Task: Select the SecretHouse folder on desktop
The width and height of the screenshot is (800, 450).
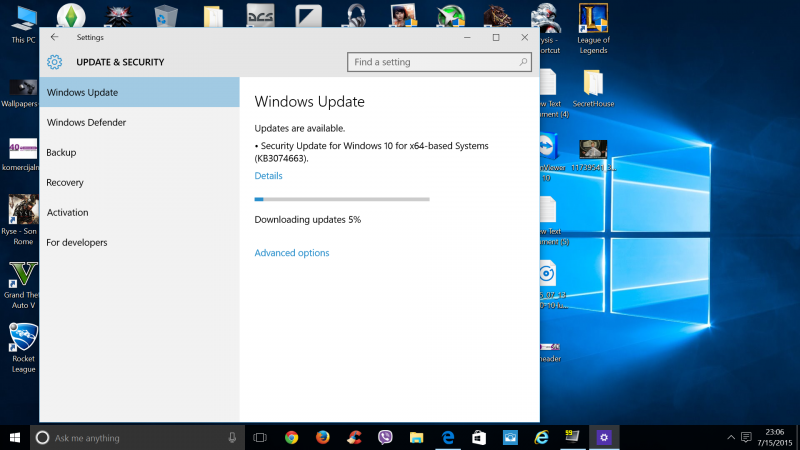Action: (593, 89)
